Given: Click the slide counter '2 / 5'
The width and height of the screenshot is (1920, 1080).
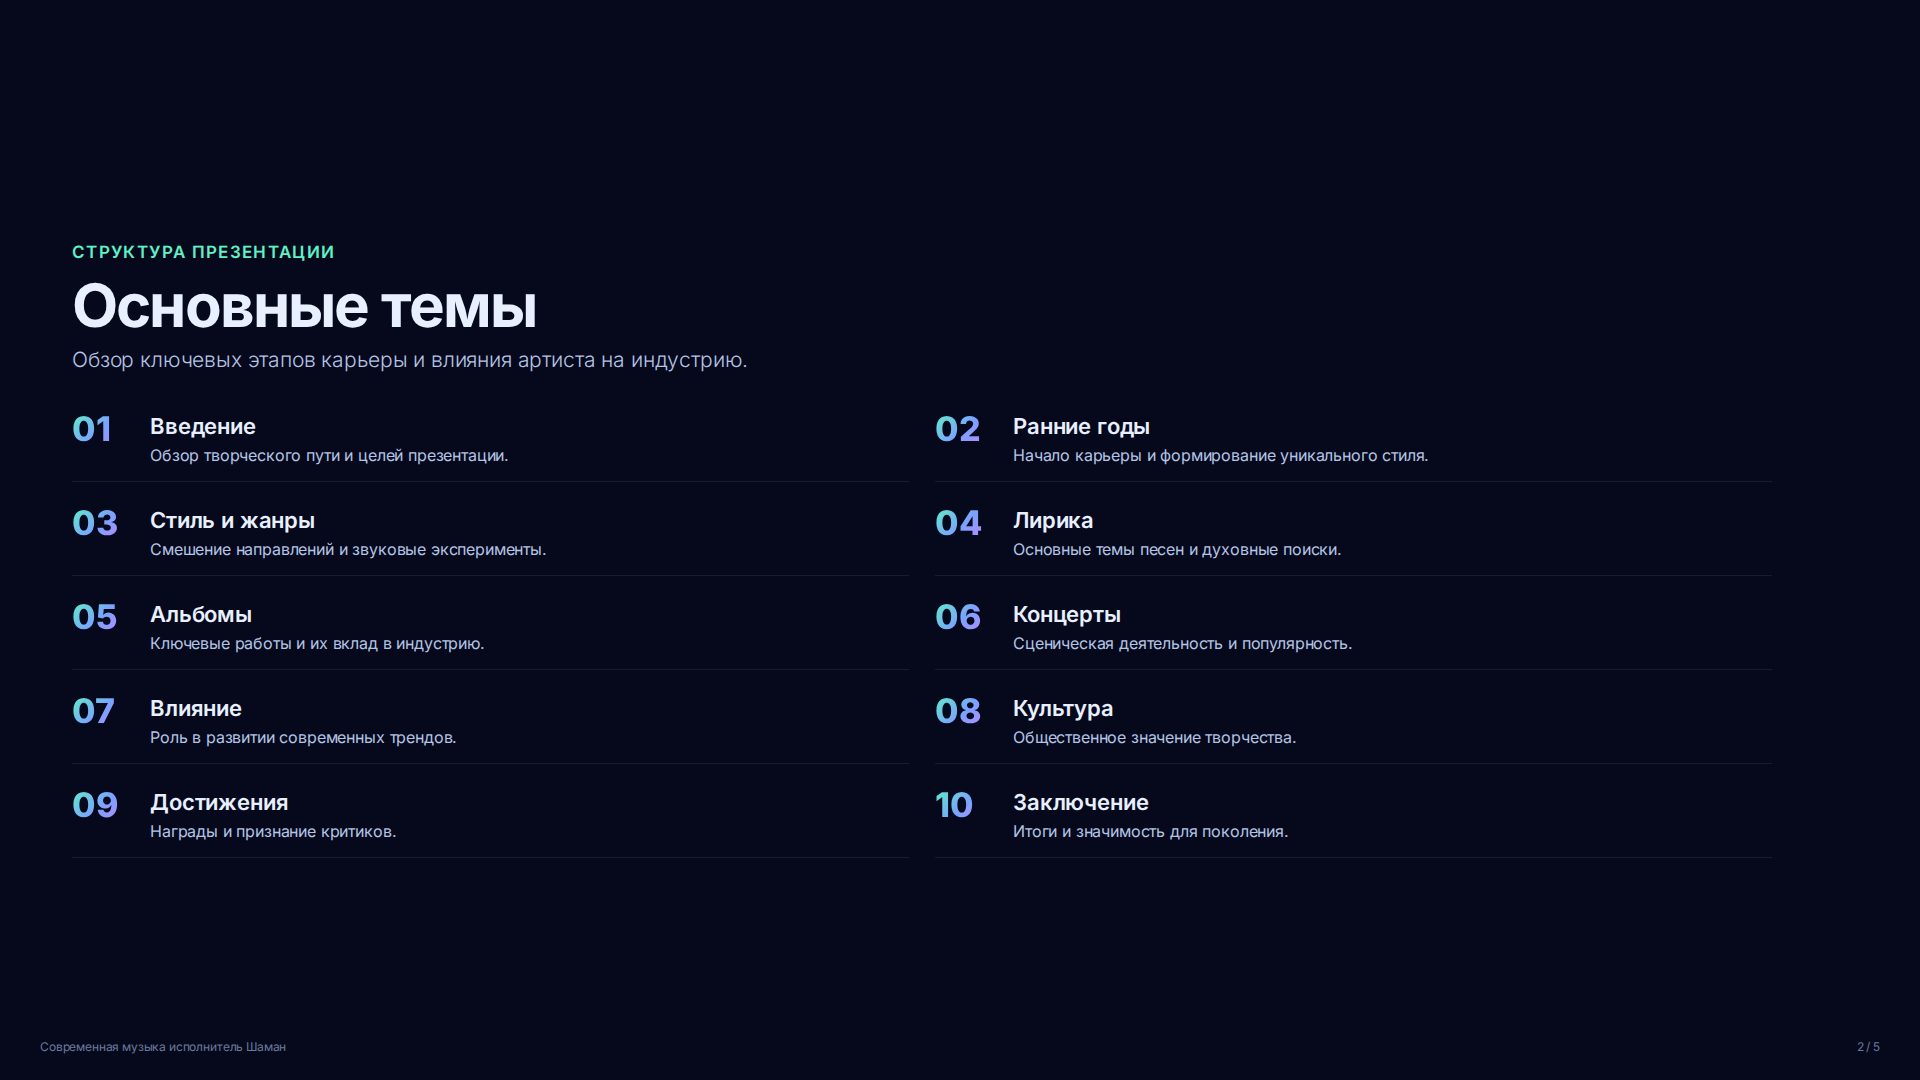Looking at the screenshot, I should point(1868,1047).
